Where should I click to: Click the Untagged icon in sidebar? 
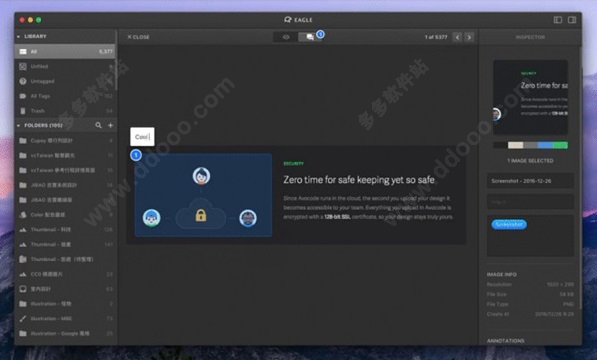tap(23, 81)
